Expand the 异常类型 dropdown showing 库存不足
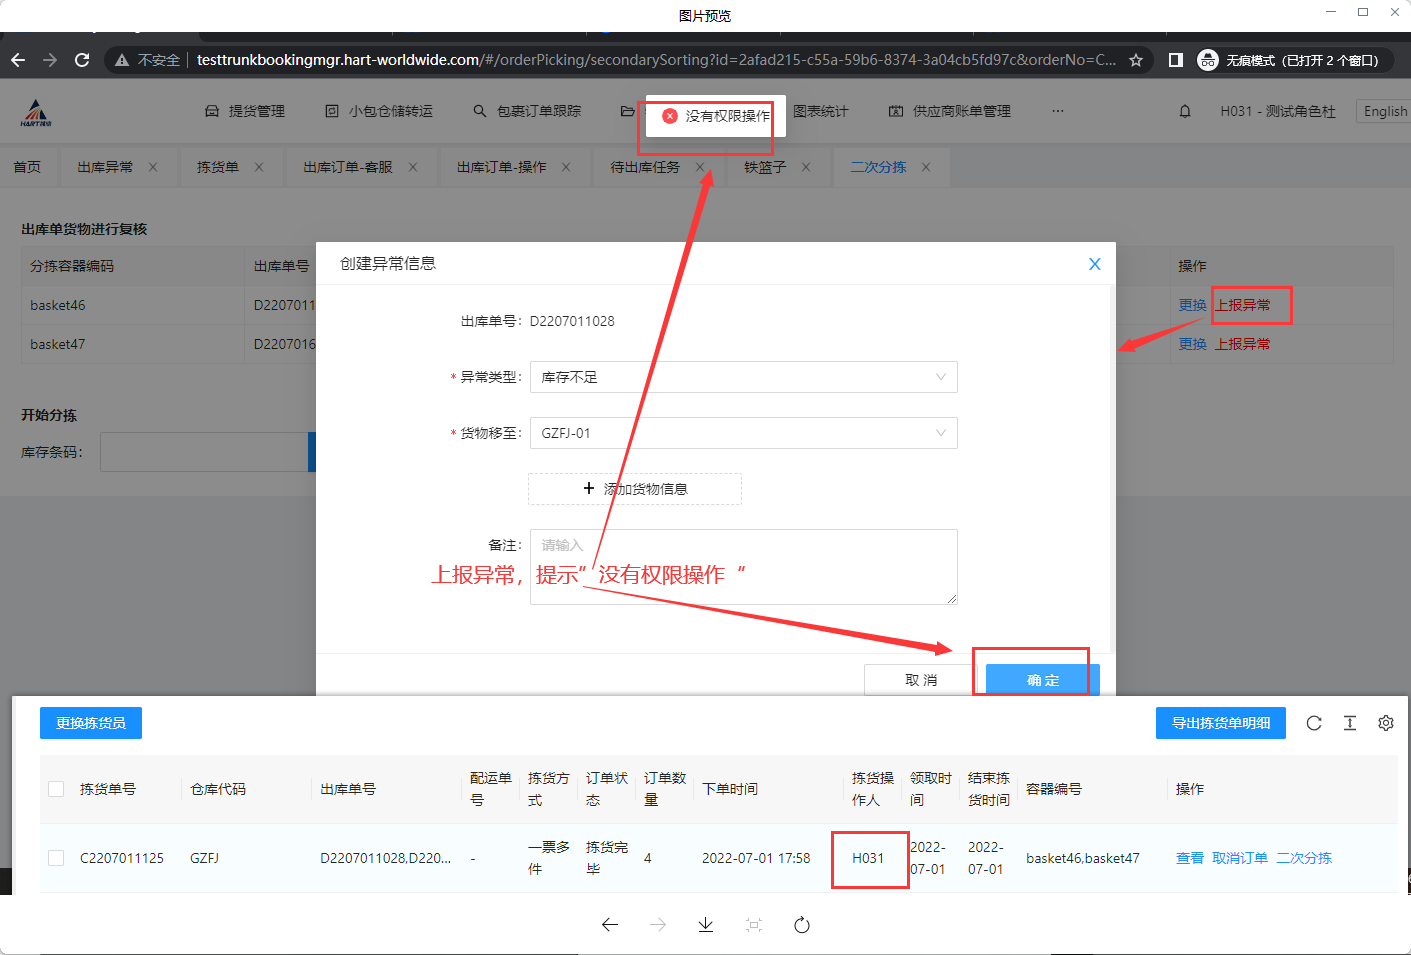 click(x=743, y=377)
